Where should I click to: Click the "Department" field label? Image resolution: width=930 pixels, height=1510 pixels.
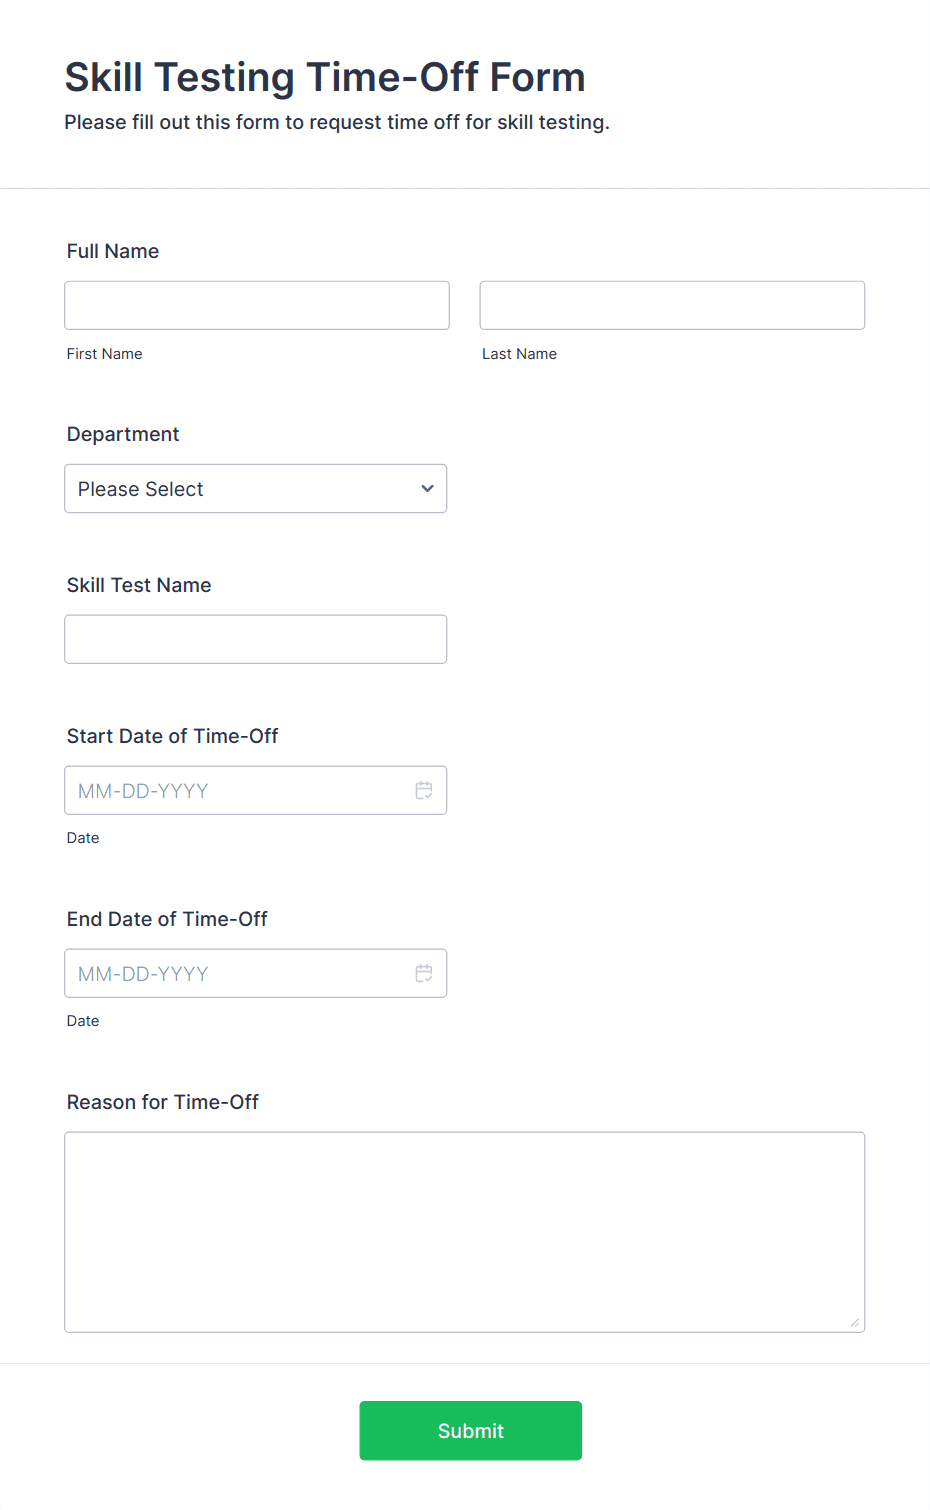pyautogui.click(x=123, y=434)
